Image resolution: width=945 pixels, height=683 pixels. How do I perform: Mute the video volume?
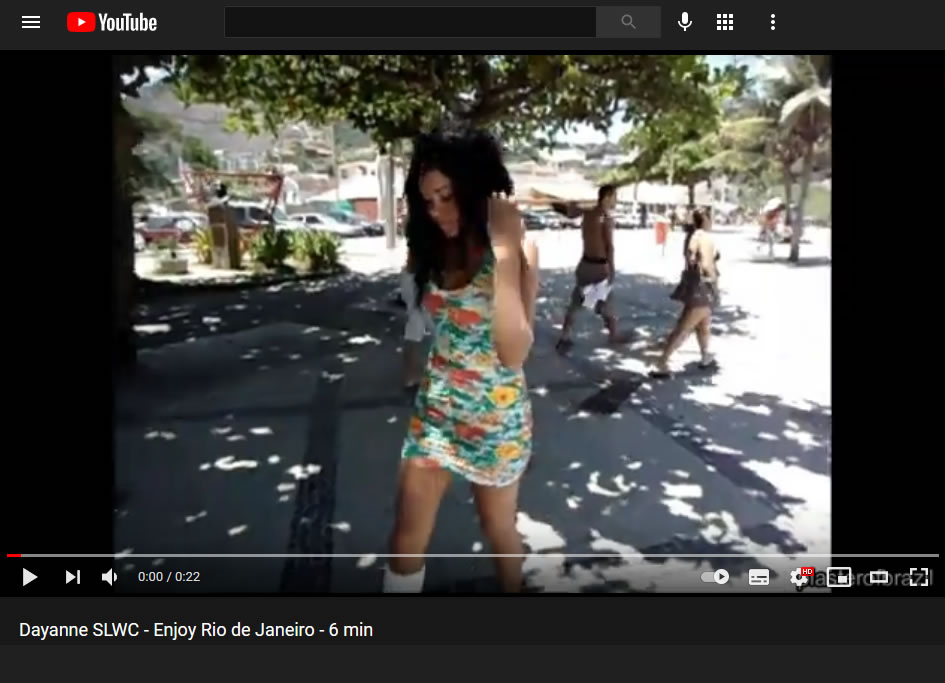tap(110, 577)
